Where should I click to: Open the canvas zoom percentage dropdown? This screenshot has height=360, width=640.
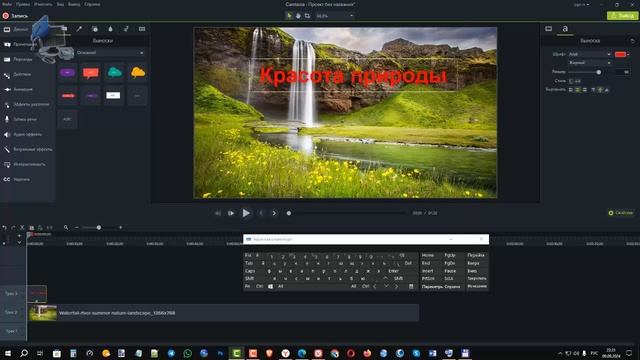click(335, 16)
